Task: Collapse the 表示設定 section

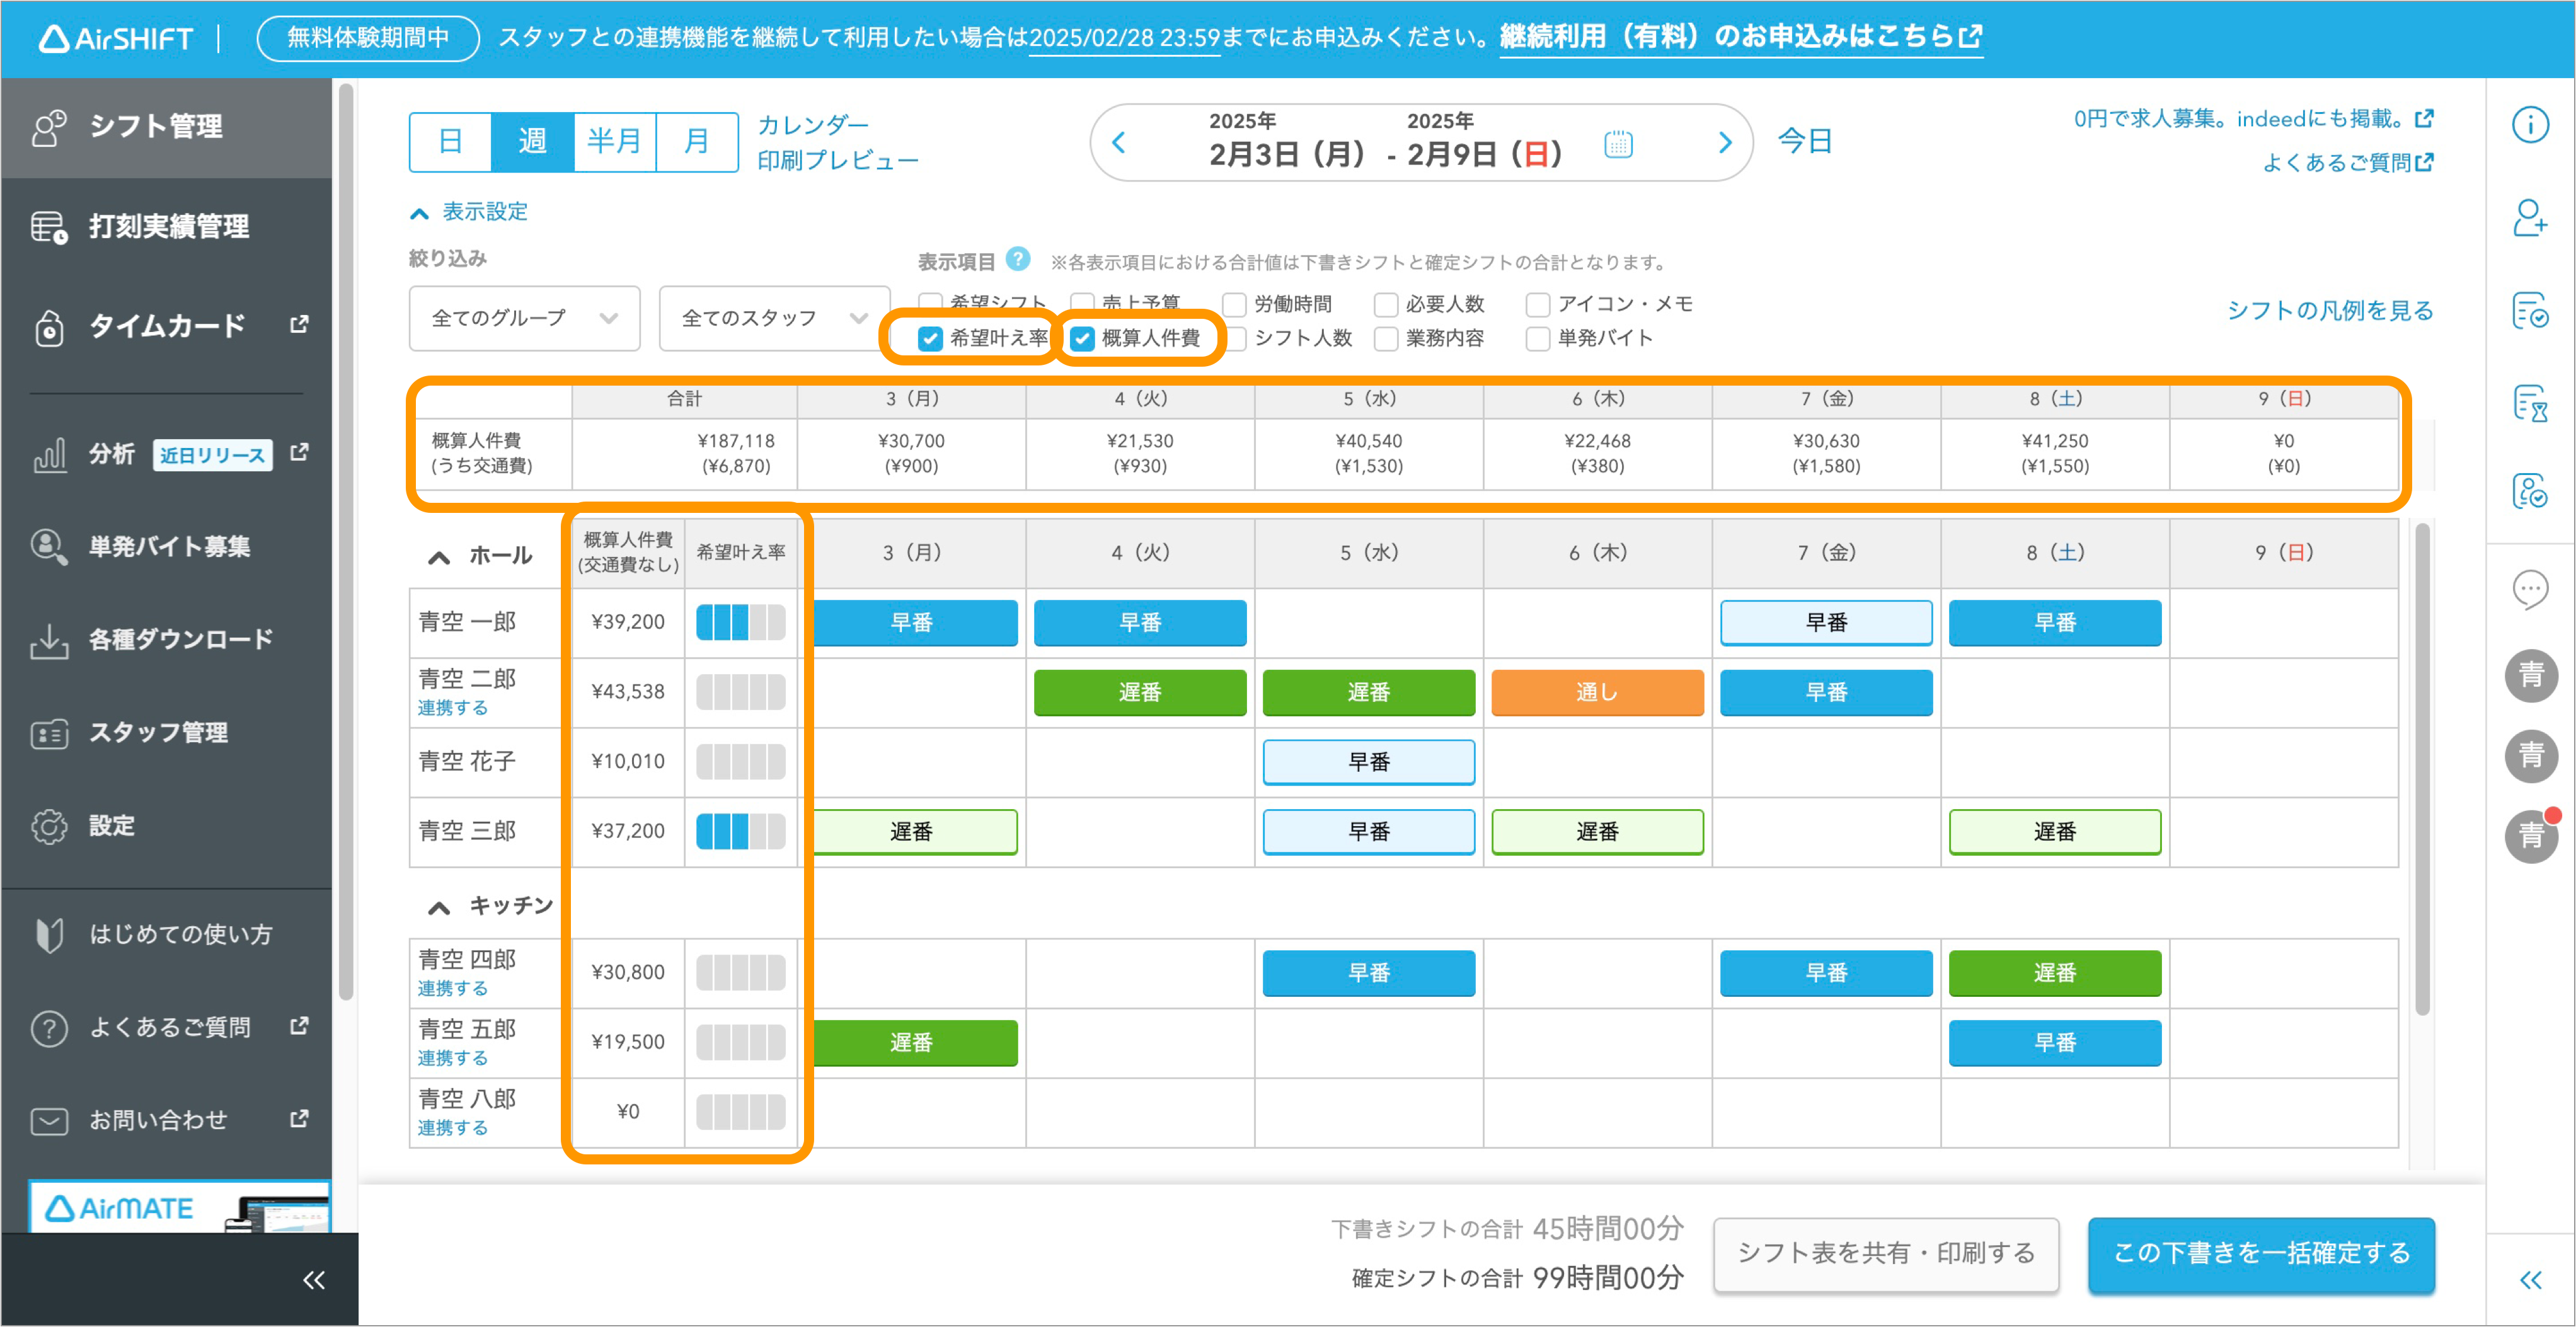Action: [x=469, y=212]
